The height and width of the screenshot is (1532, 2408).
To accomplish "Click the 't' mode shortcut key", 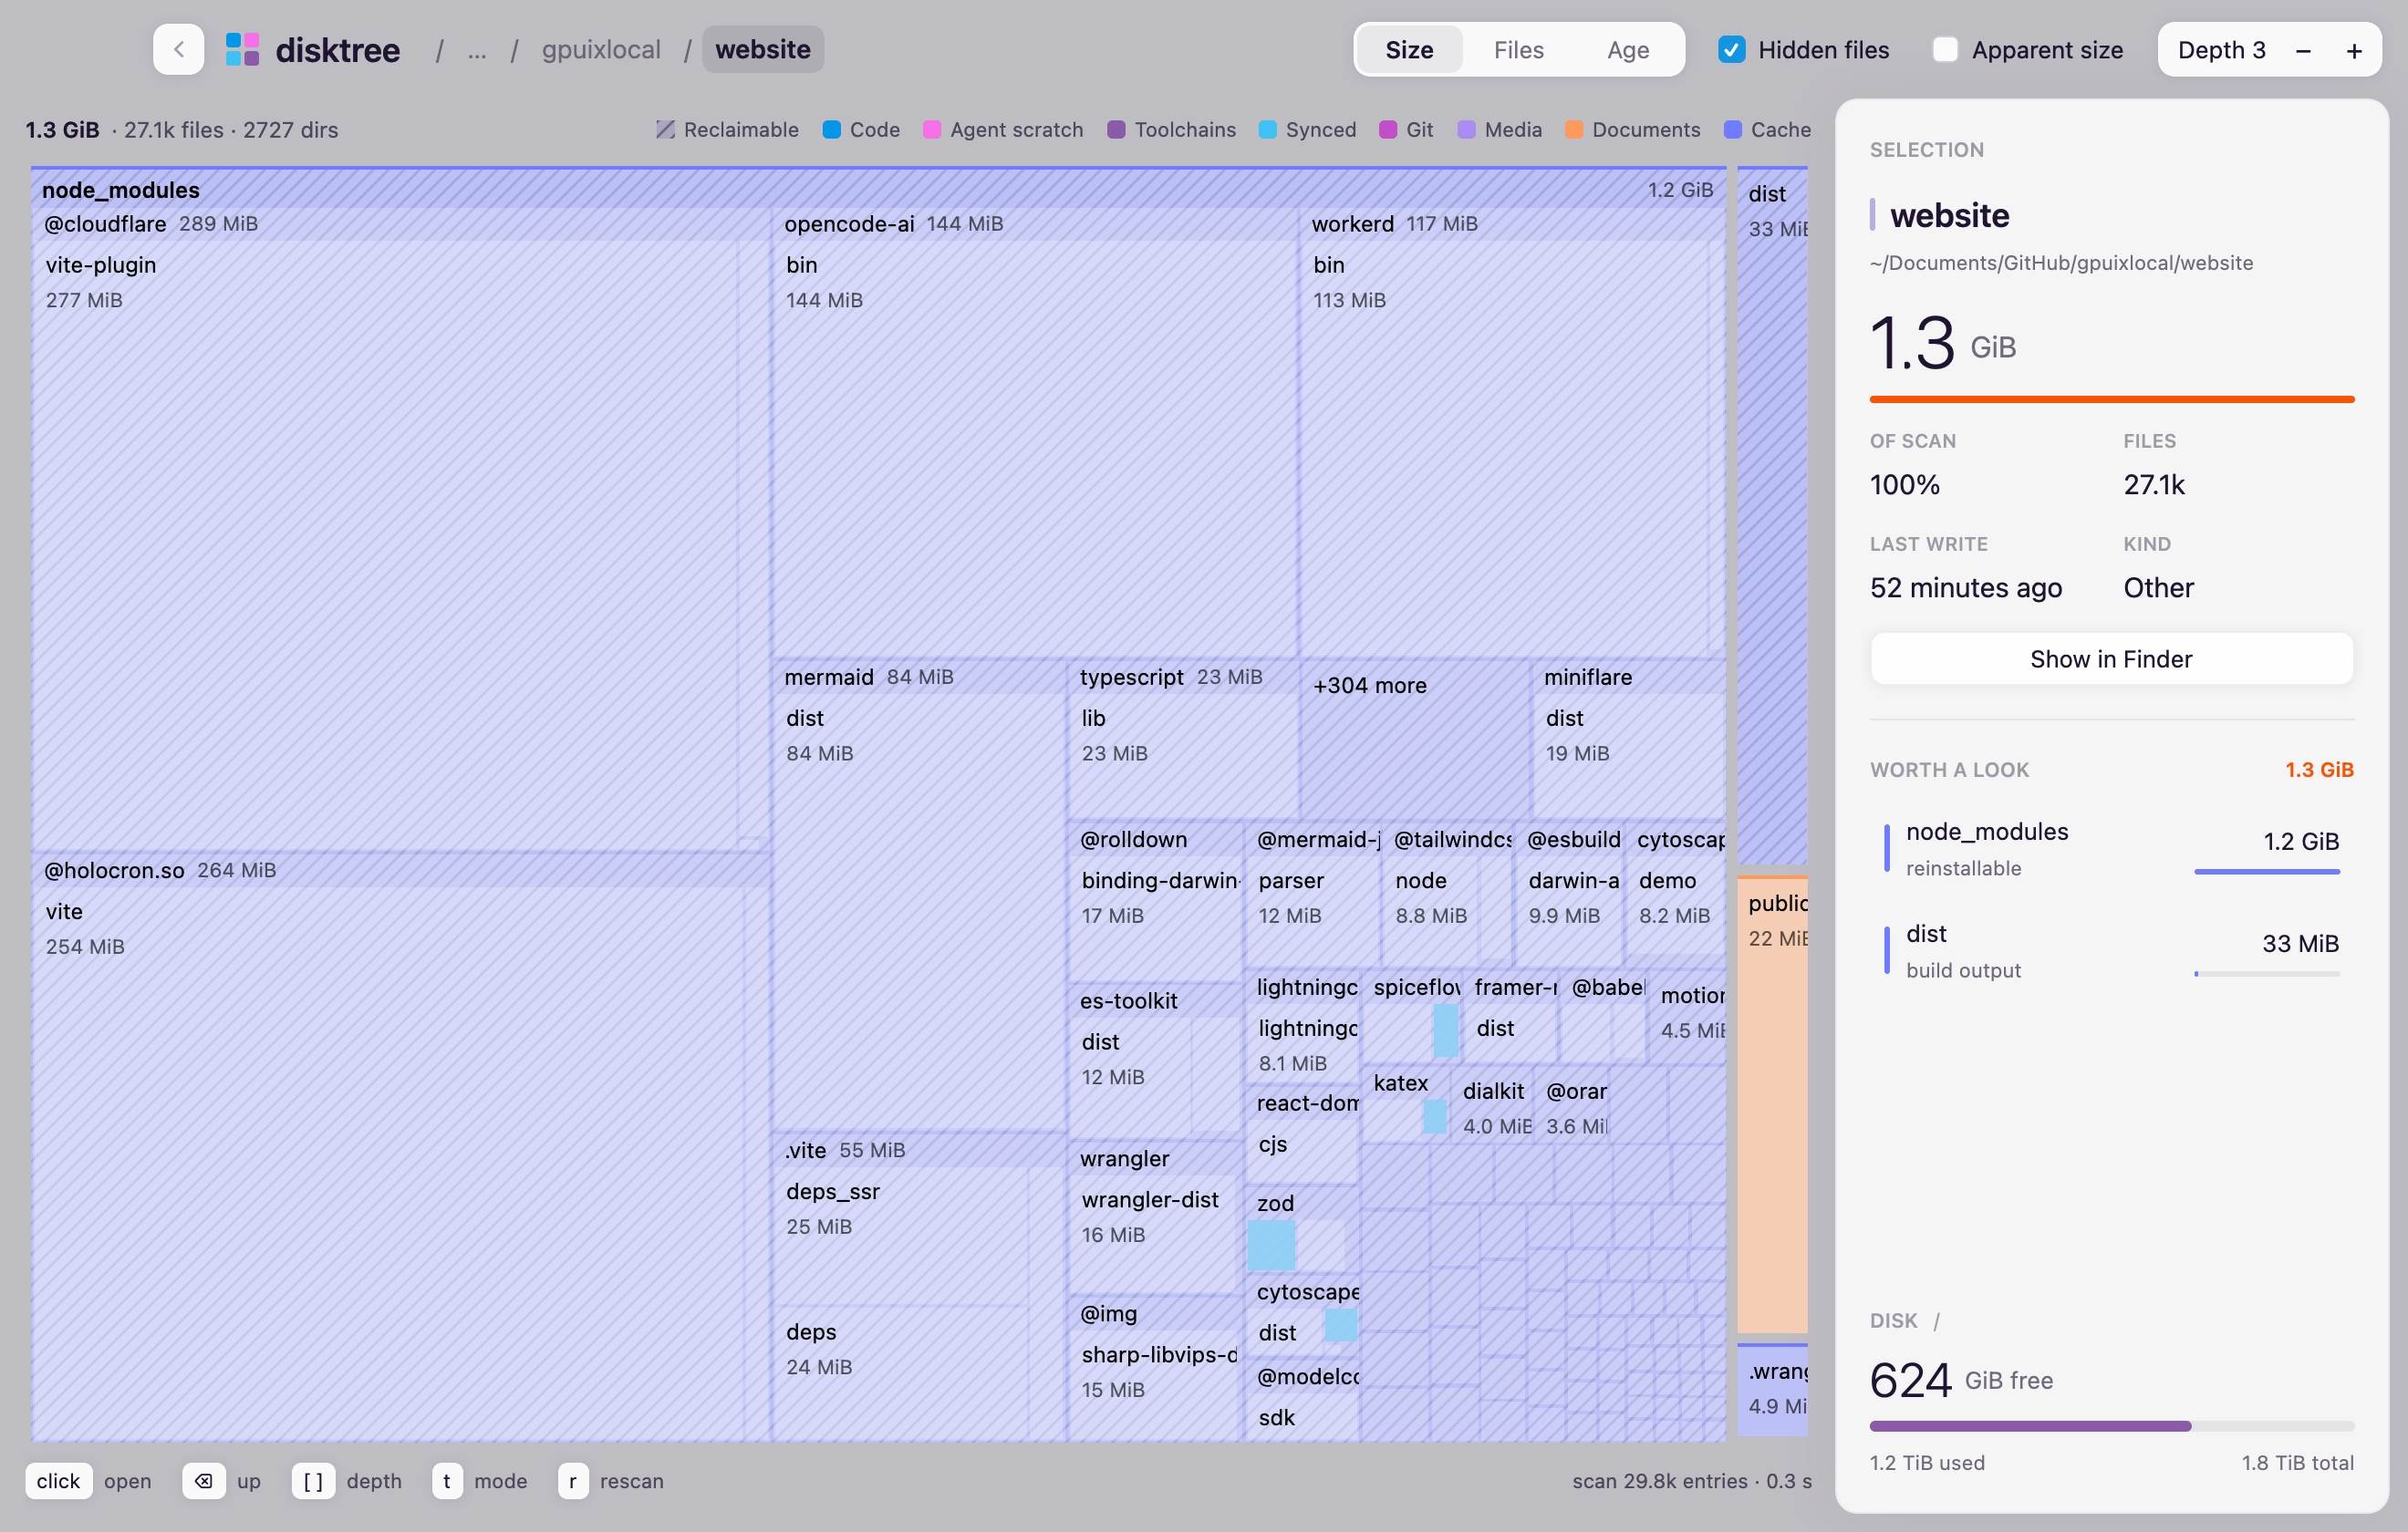I will (446, 1480).
